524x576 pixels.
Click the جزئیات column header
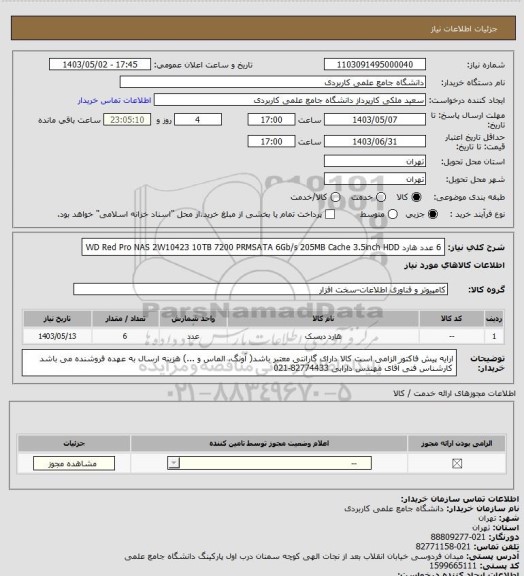[x=74, y=443]
